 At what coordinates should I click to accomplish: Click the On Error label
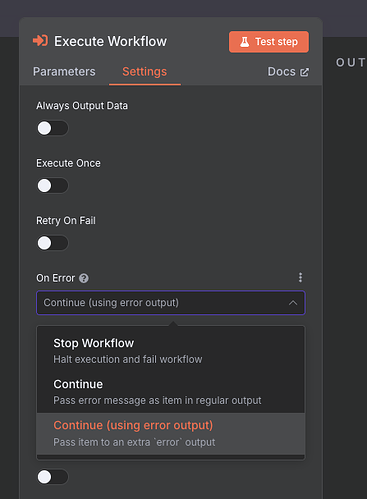[x=56, y=278]
